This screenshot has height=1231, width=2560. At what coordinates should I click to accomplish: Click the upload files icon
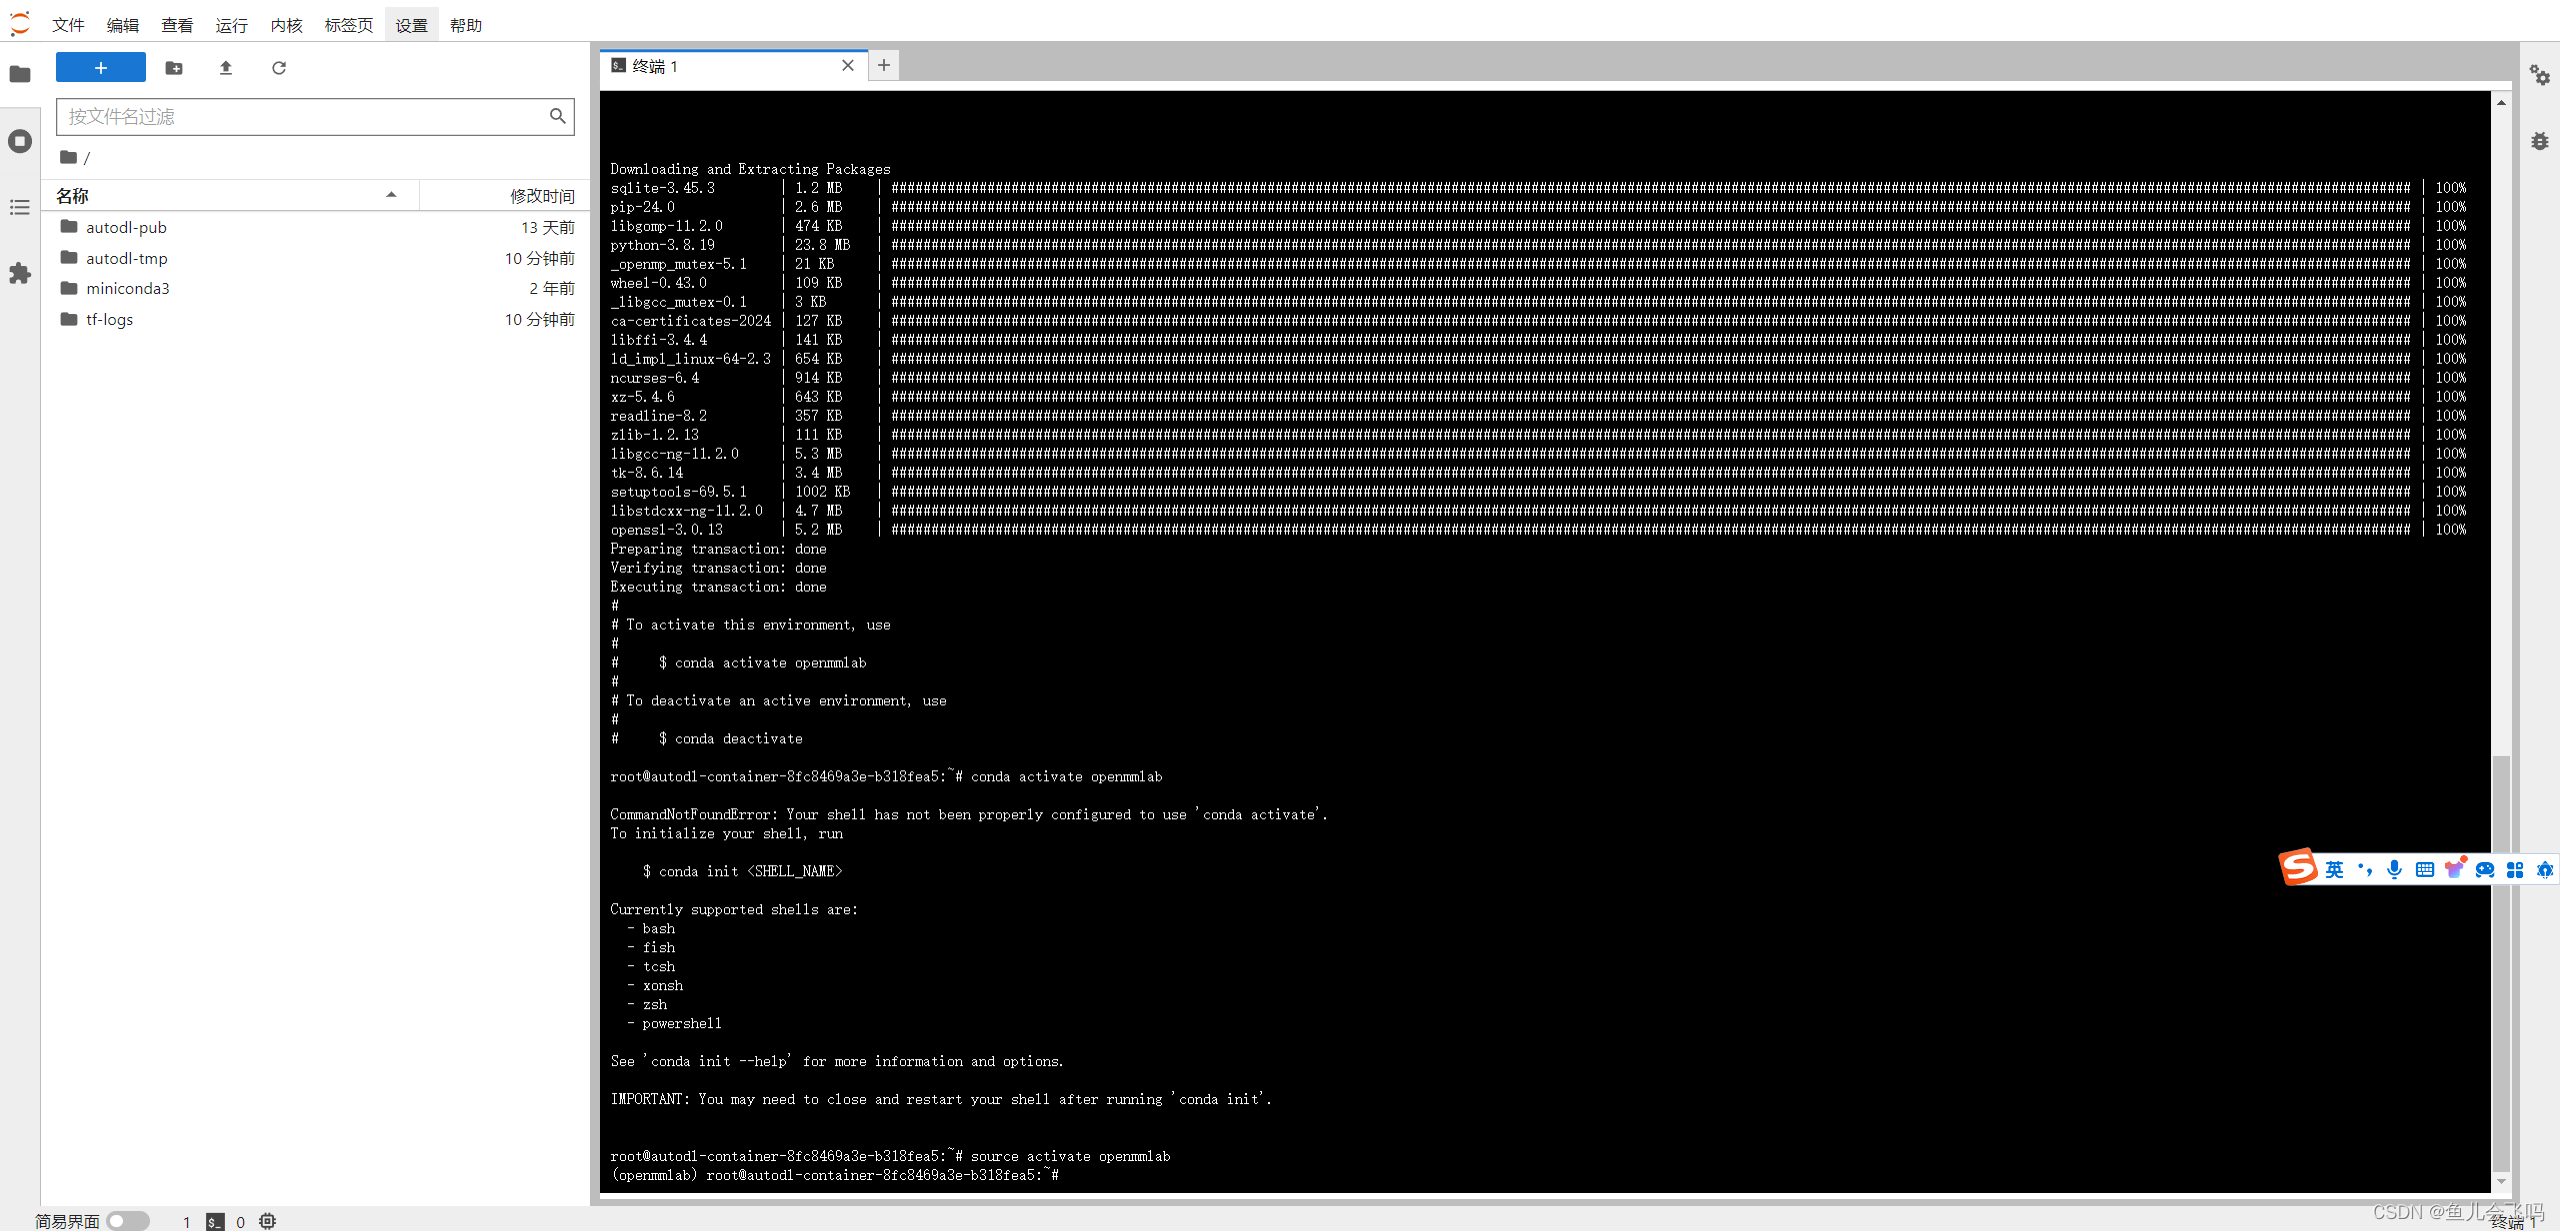pos(225,68)
